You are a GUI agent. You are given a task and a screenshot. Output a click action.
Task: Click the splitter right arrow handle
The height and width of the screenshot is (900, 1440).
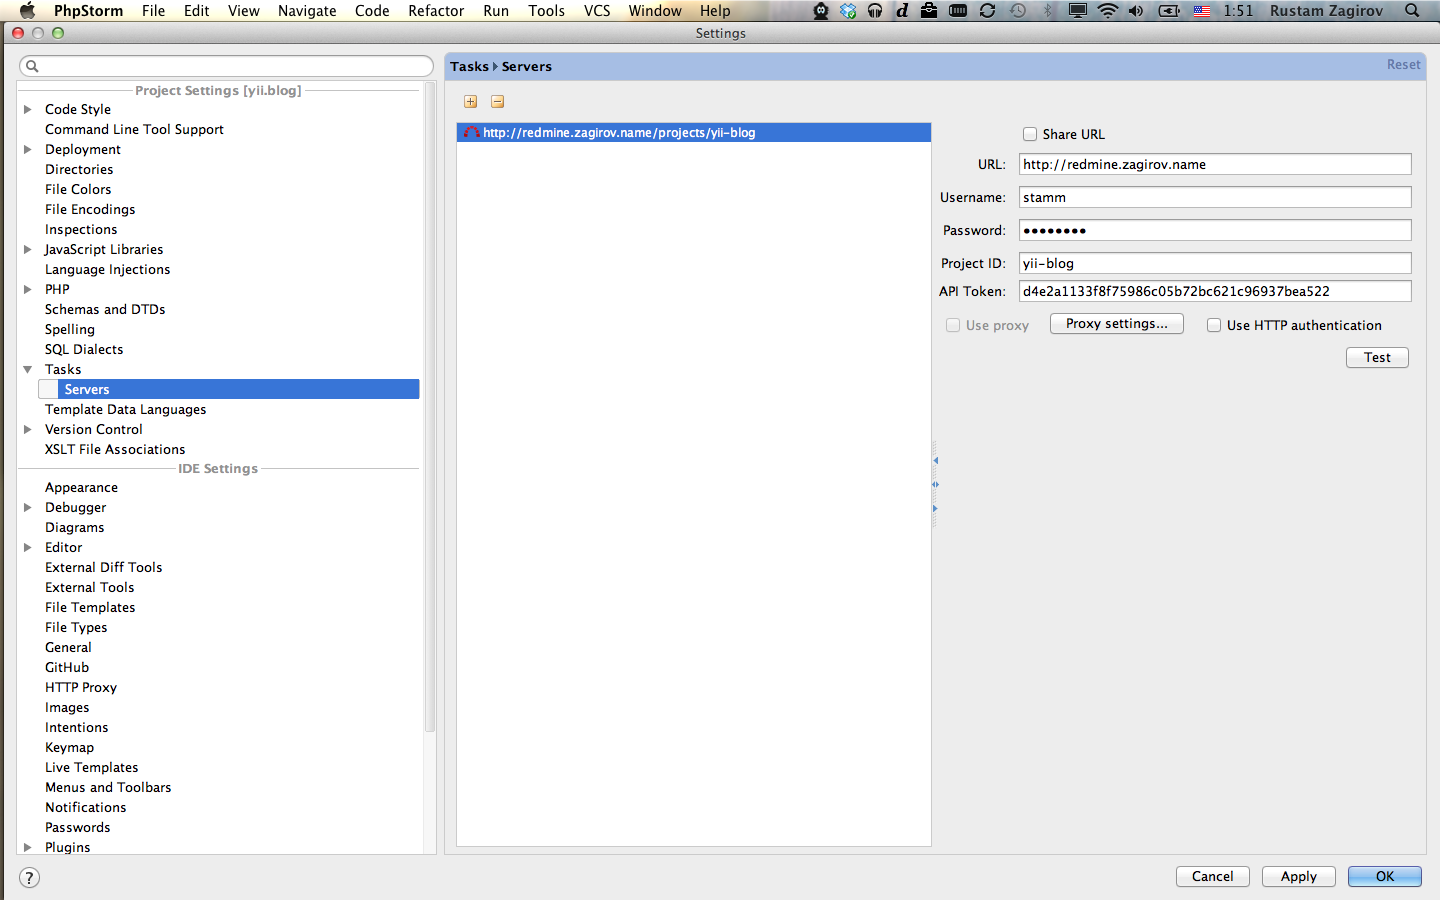click(935, 508)
